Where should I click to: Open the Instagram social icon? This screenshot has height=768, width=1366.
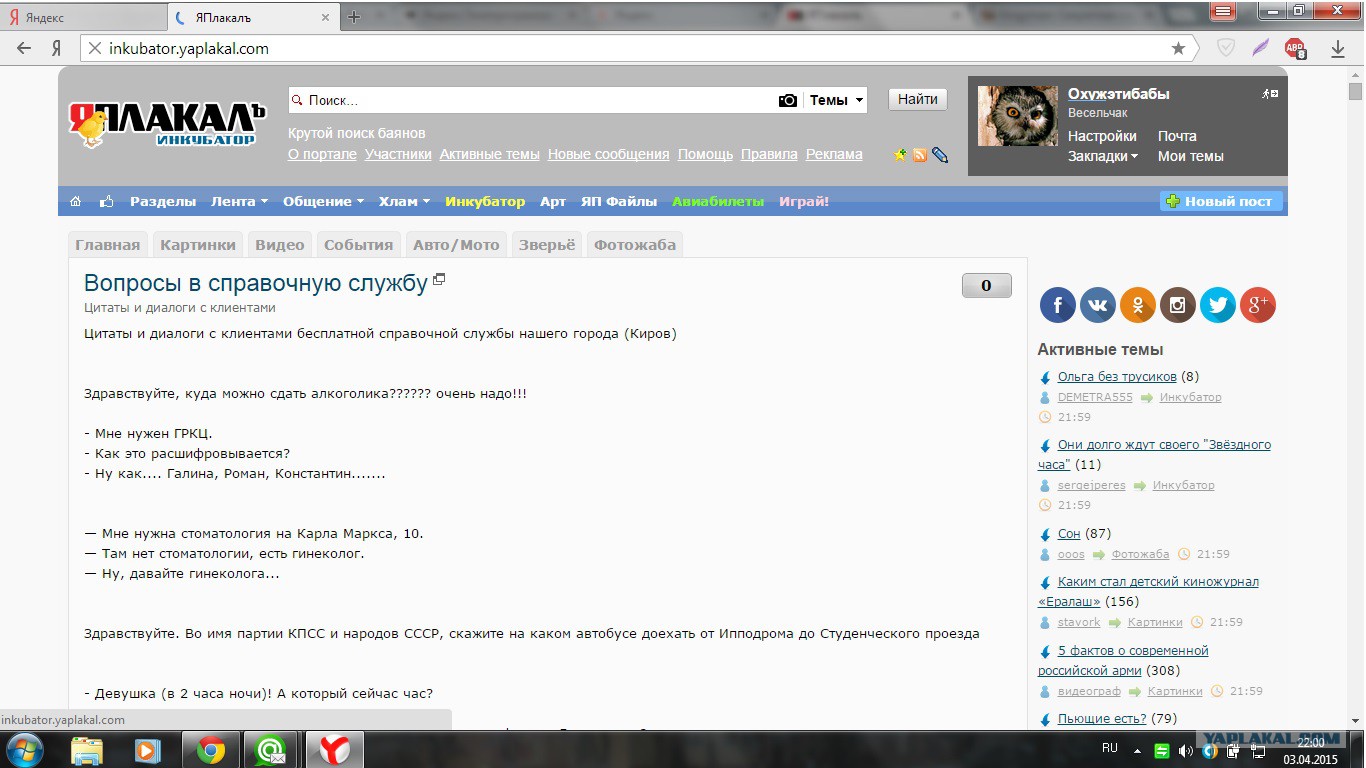pyautogui.click(x=1177, y=305)
